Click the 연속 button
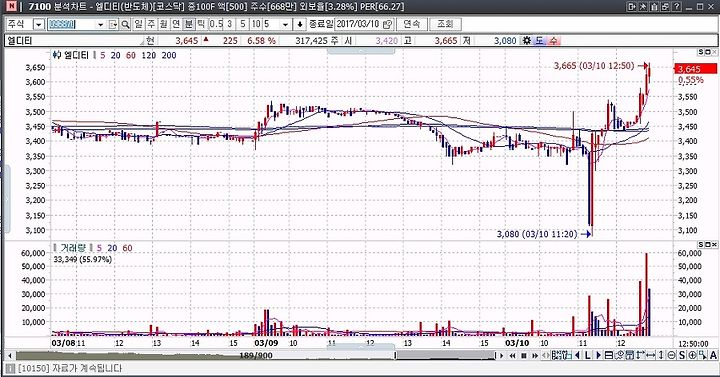The height and width of the screenshot is (377, 720). click(x=411, y=24)
